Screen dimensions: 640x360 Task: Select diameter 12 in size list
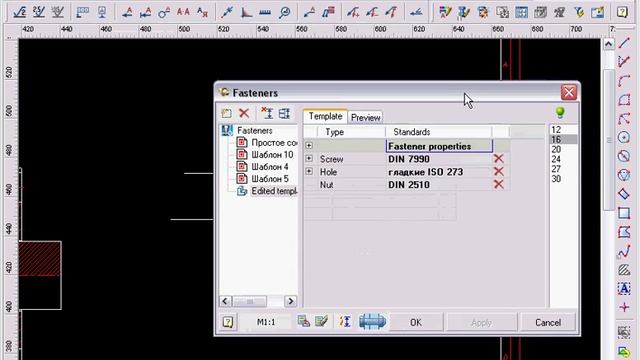563,130
